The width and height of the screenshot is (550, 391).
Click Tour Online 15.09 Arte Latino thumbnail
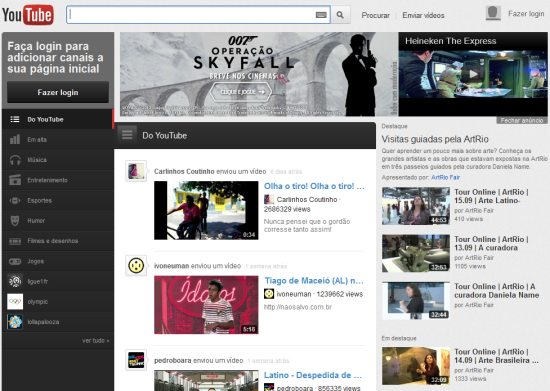[x=416, y=206]
